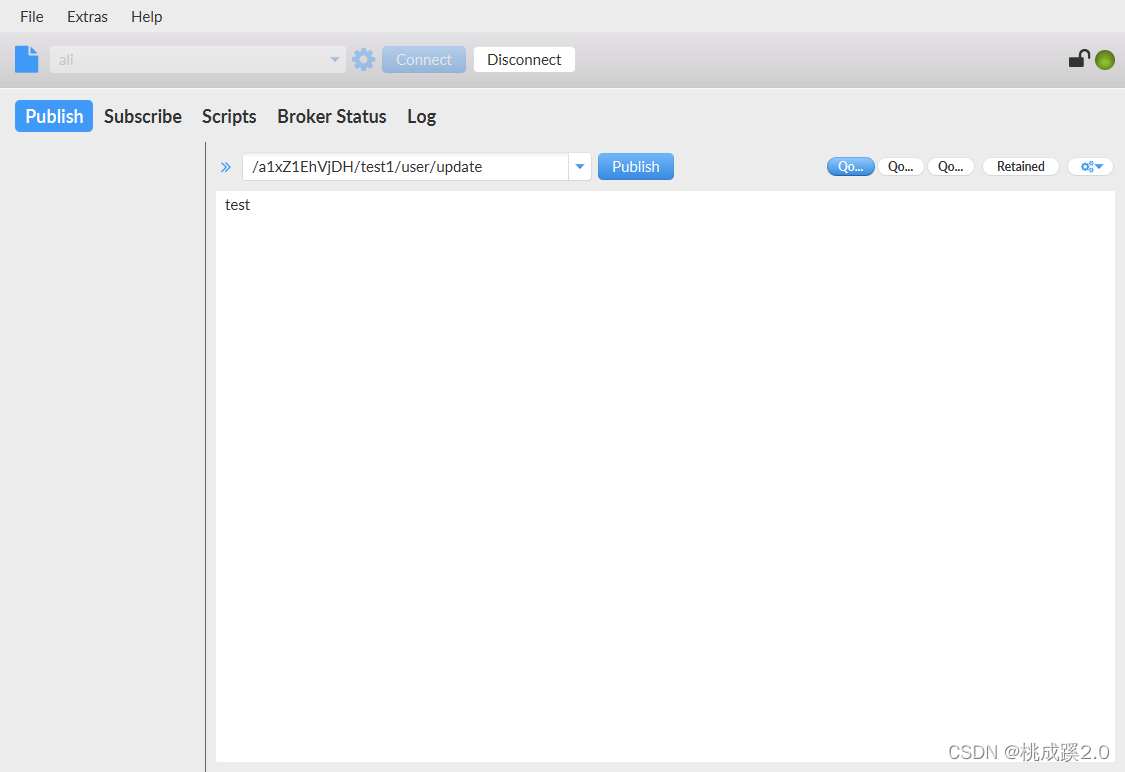This screenshot has height=772, width=1125.
Task: Click the green connection status indicator
Action: (1104, 60)
